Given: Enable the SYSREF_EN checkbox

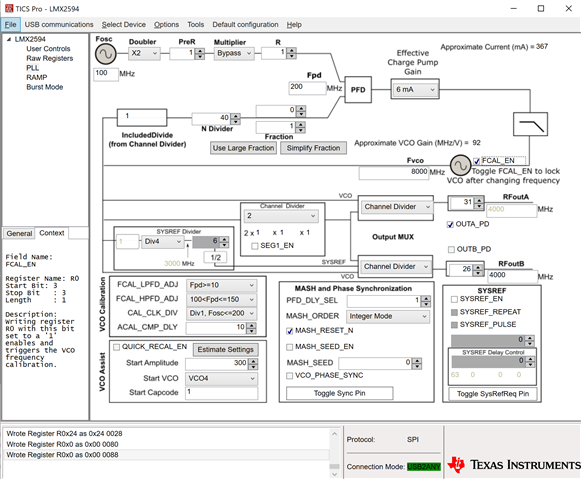Looking at the screenshot, I should coord(454,299).
